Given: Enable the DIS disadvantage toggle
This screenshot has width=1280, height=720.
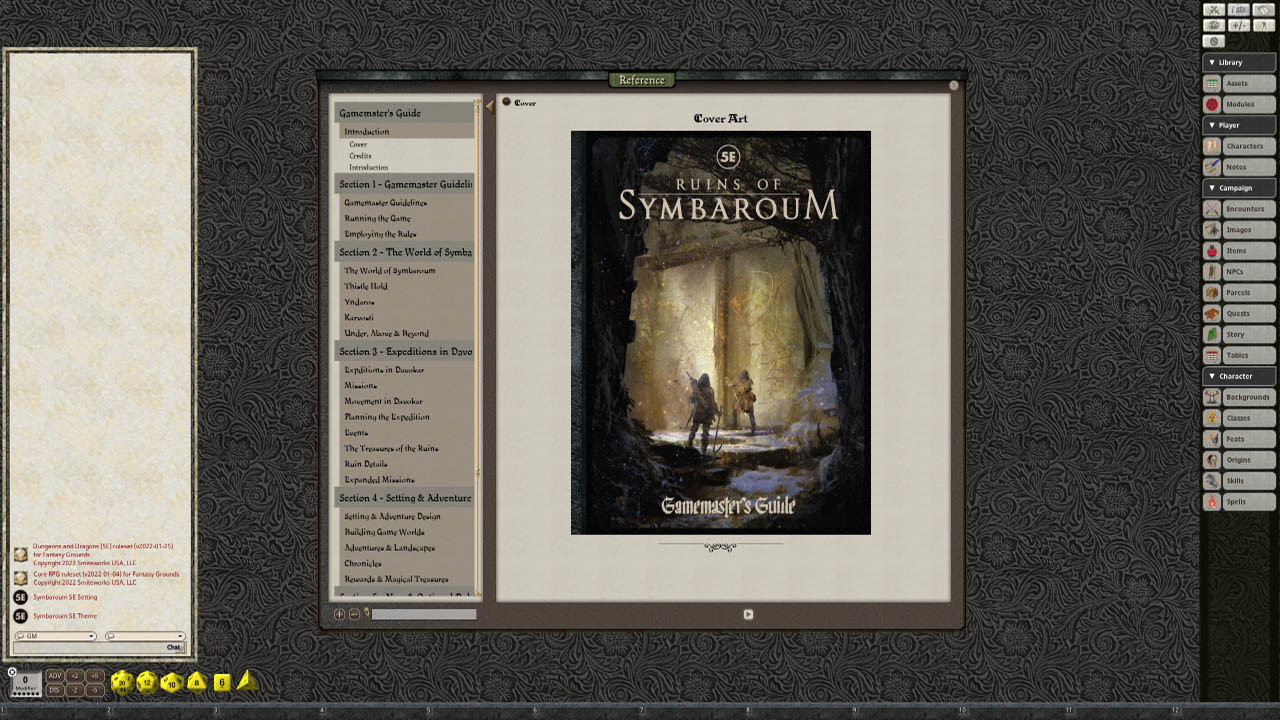Looking at the screenshot, I should tap(55, 688).
